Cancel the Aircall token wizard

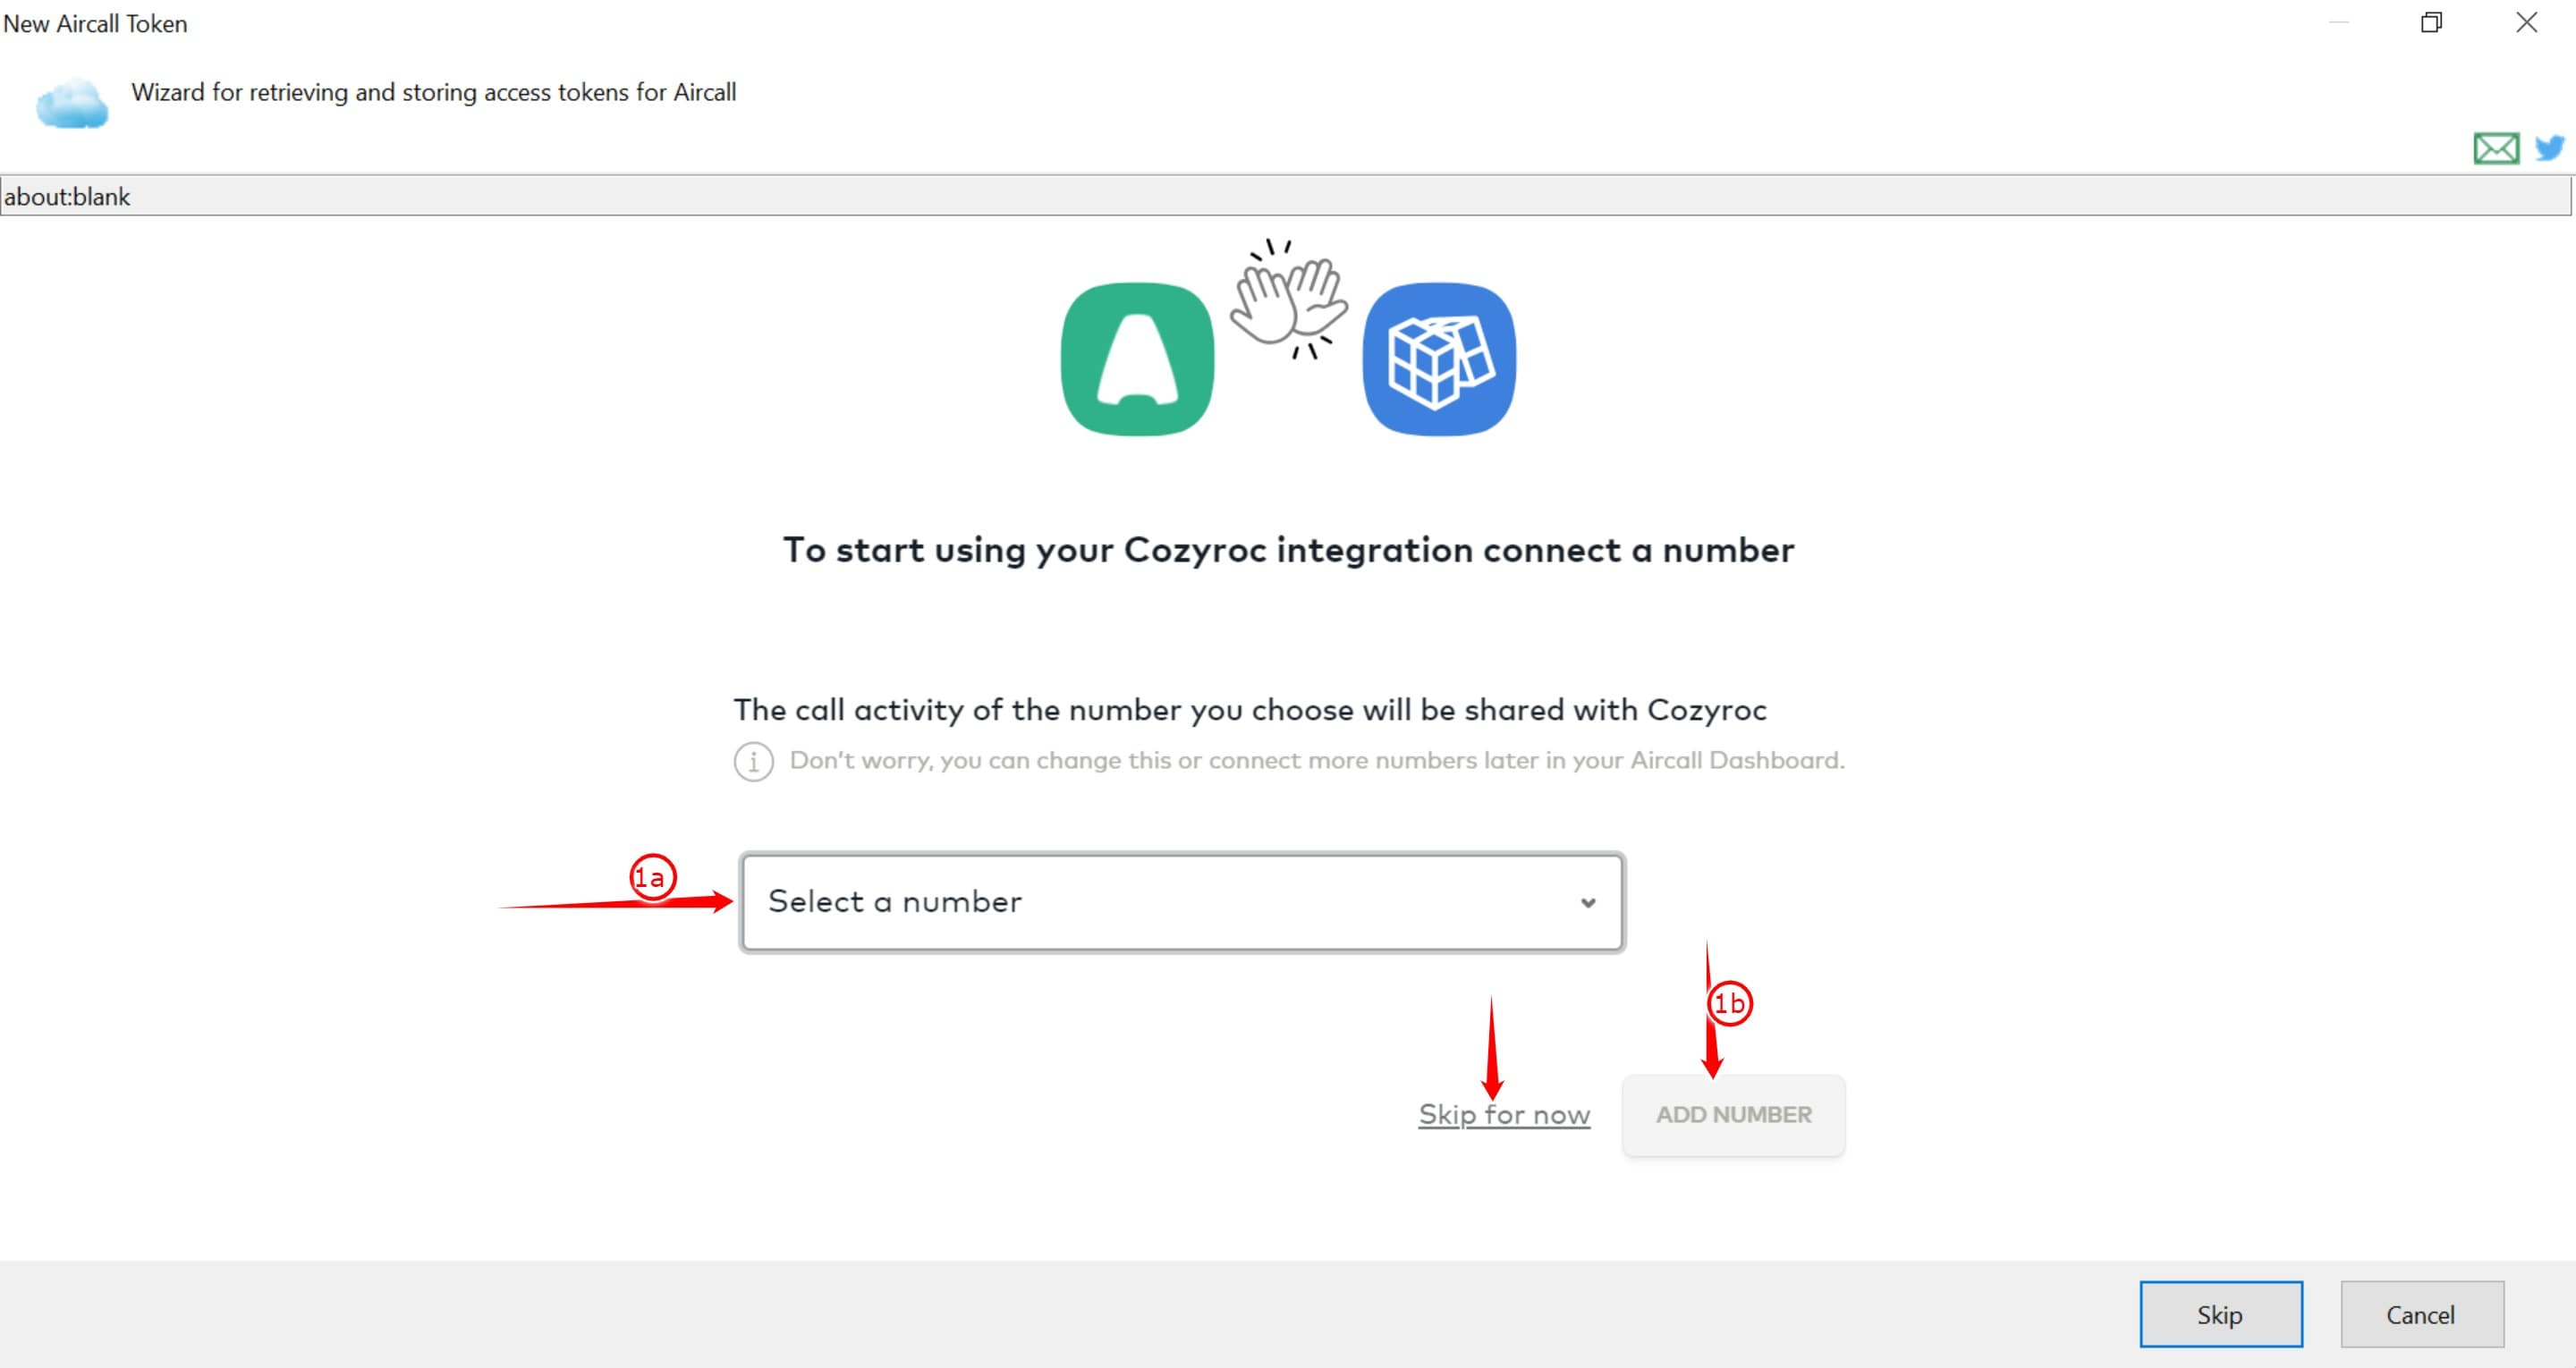pyautogui.click(x=2422, y=1314)
